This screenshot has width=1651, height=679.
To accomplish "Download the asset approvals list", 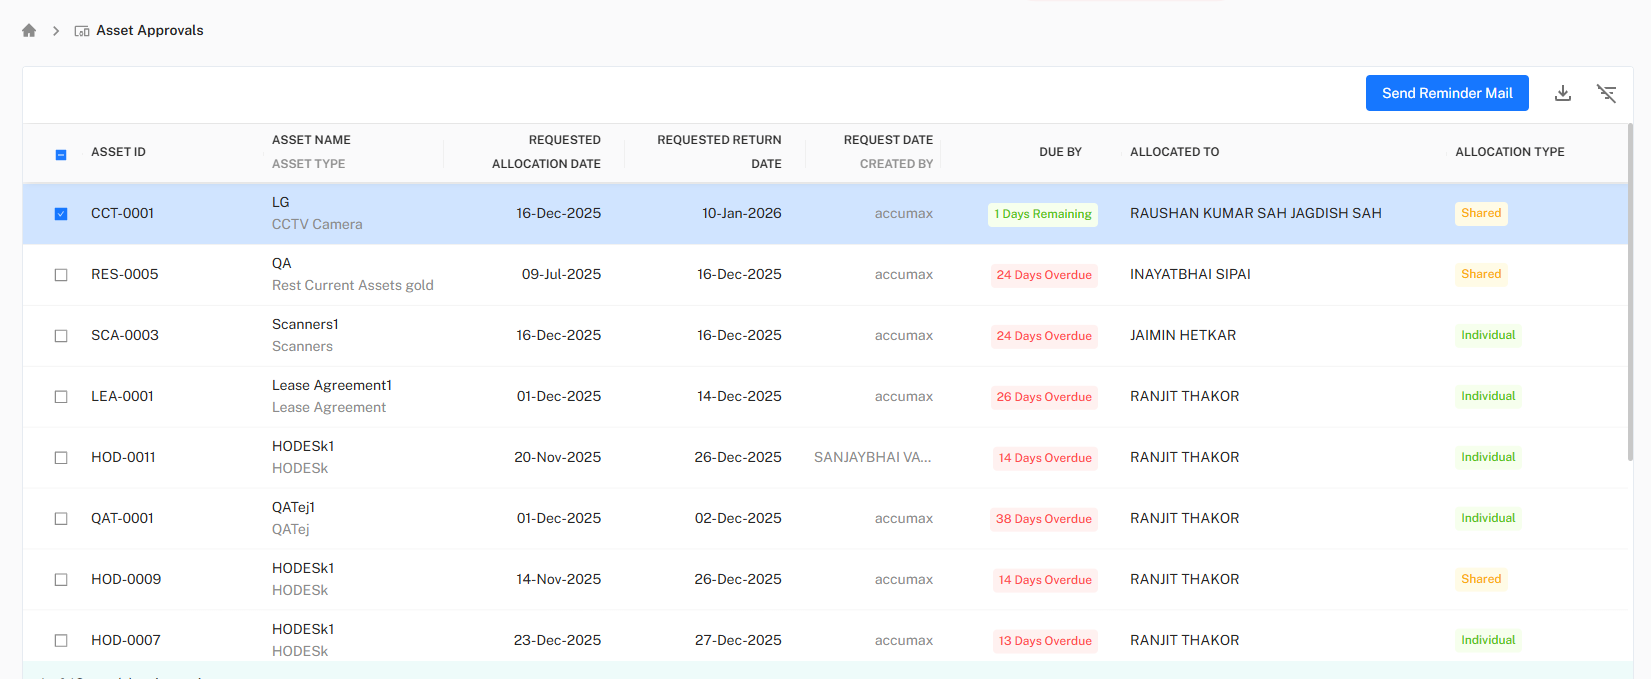I will [x=1563, y=93].
